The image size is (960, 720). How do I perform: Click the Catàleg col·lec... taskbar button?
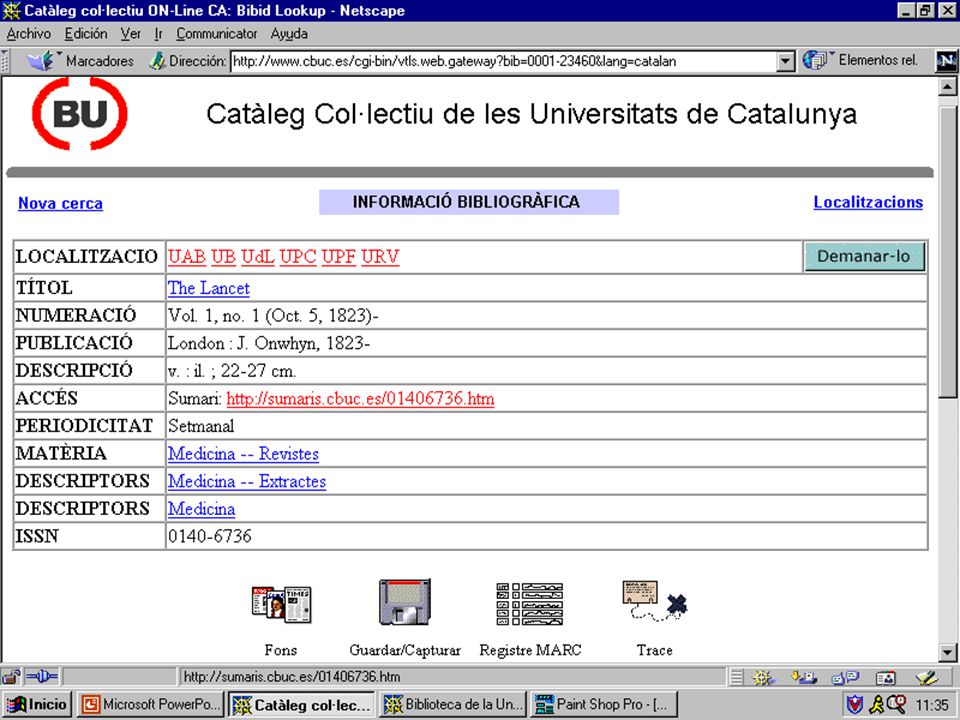tap(302, 704)
